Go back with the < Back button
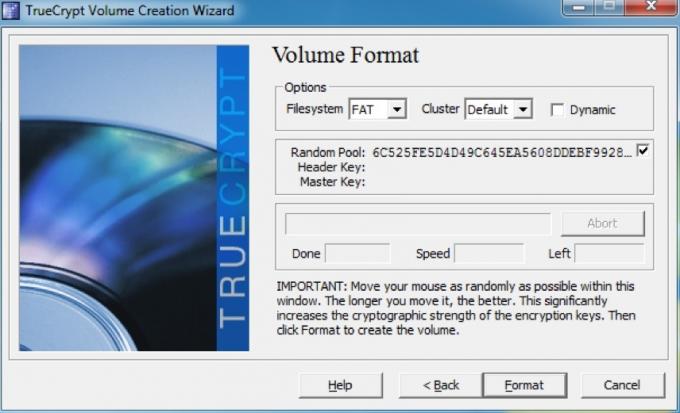Screen dimensions: 680x413 (441, 385)
